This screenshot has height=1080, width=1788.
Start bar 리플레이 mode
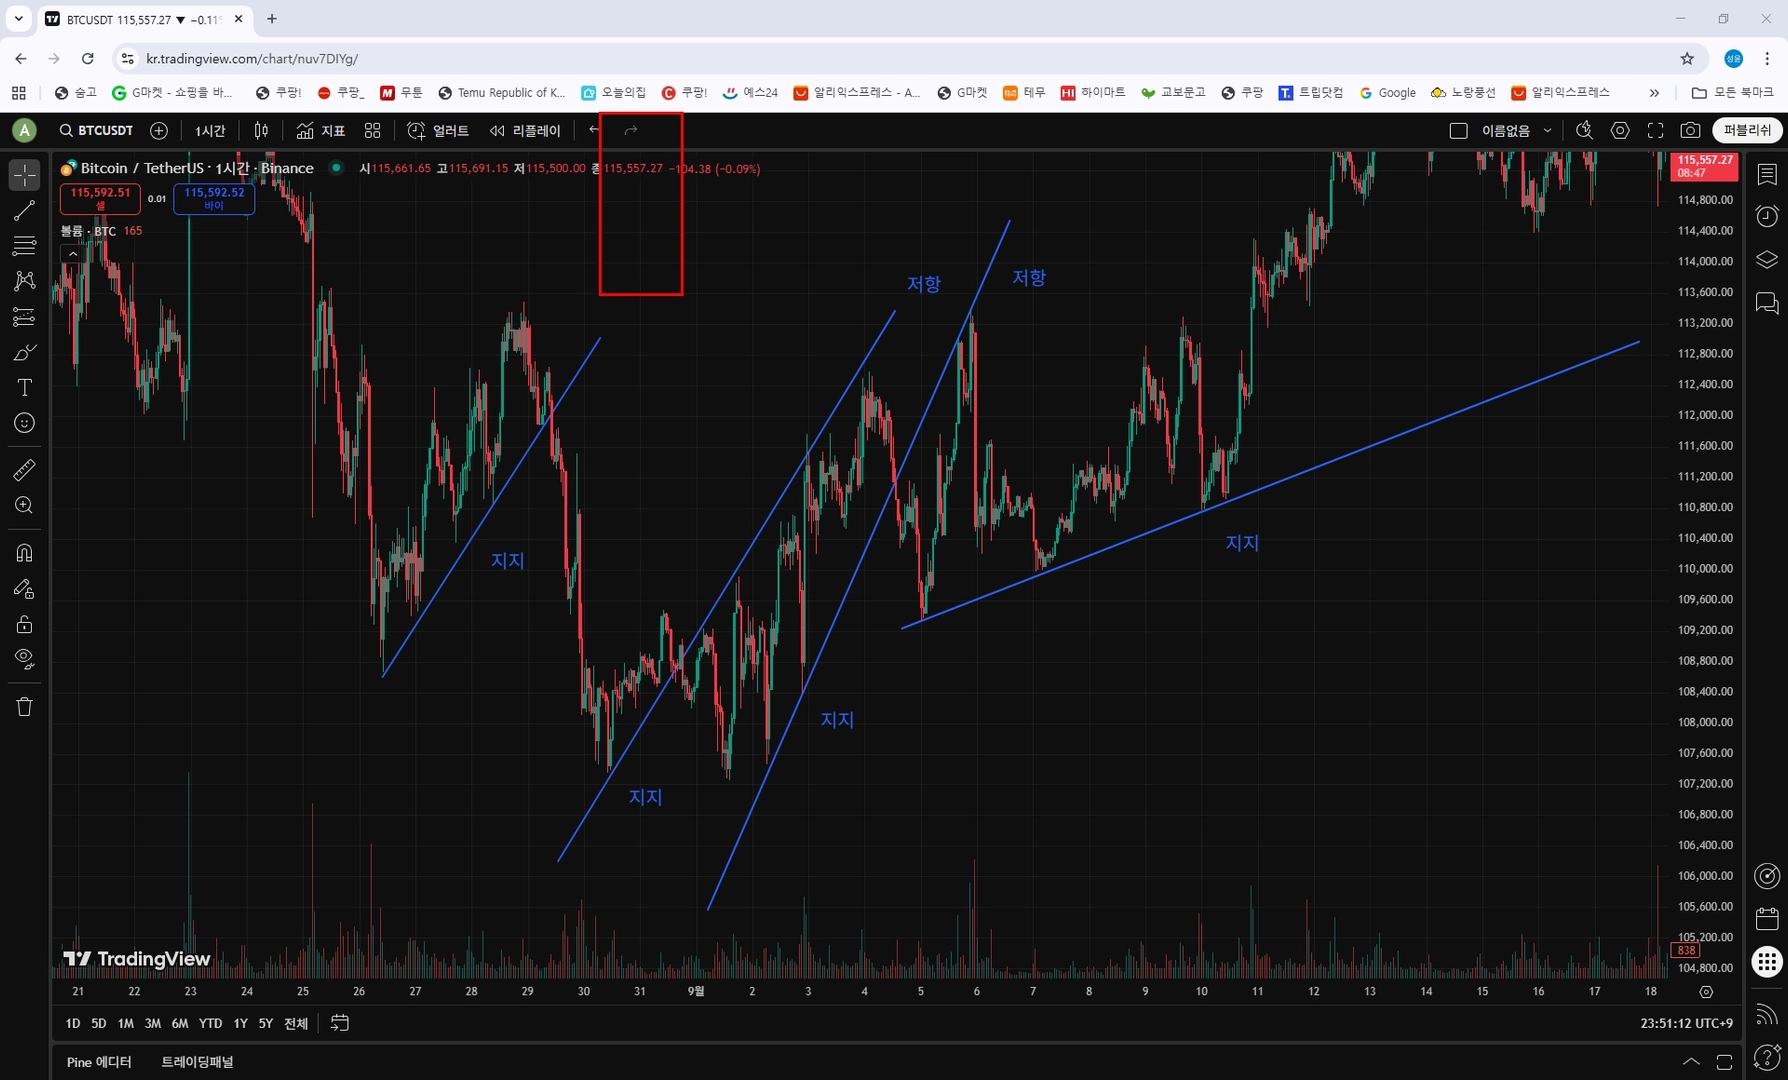click(525, 130)
